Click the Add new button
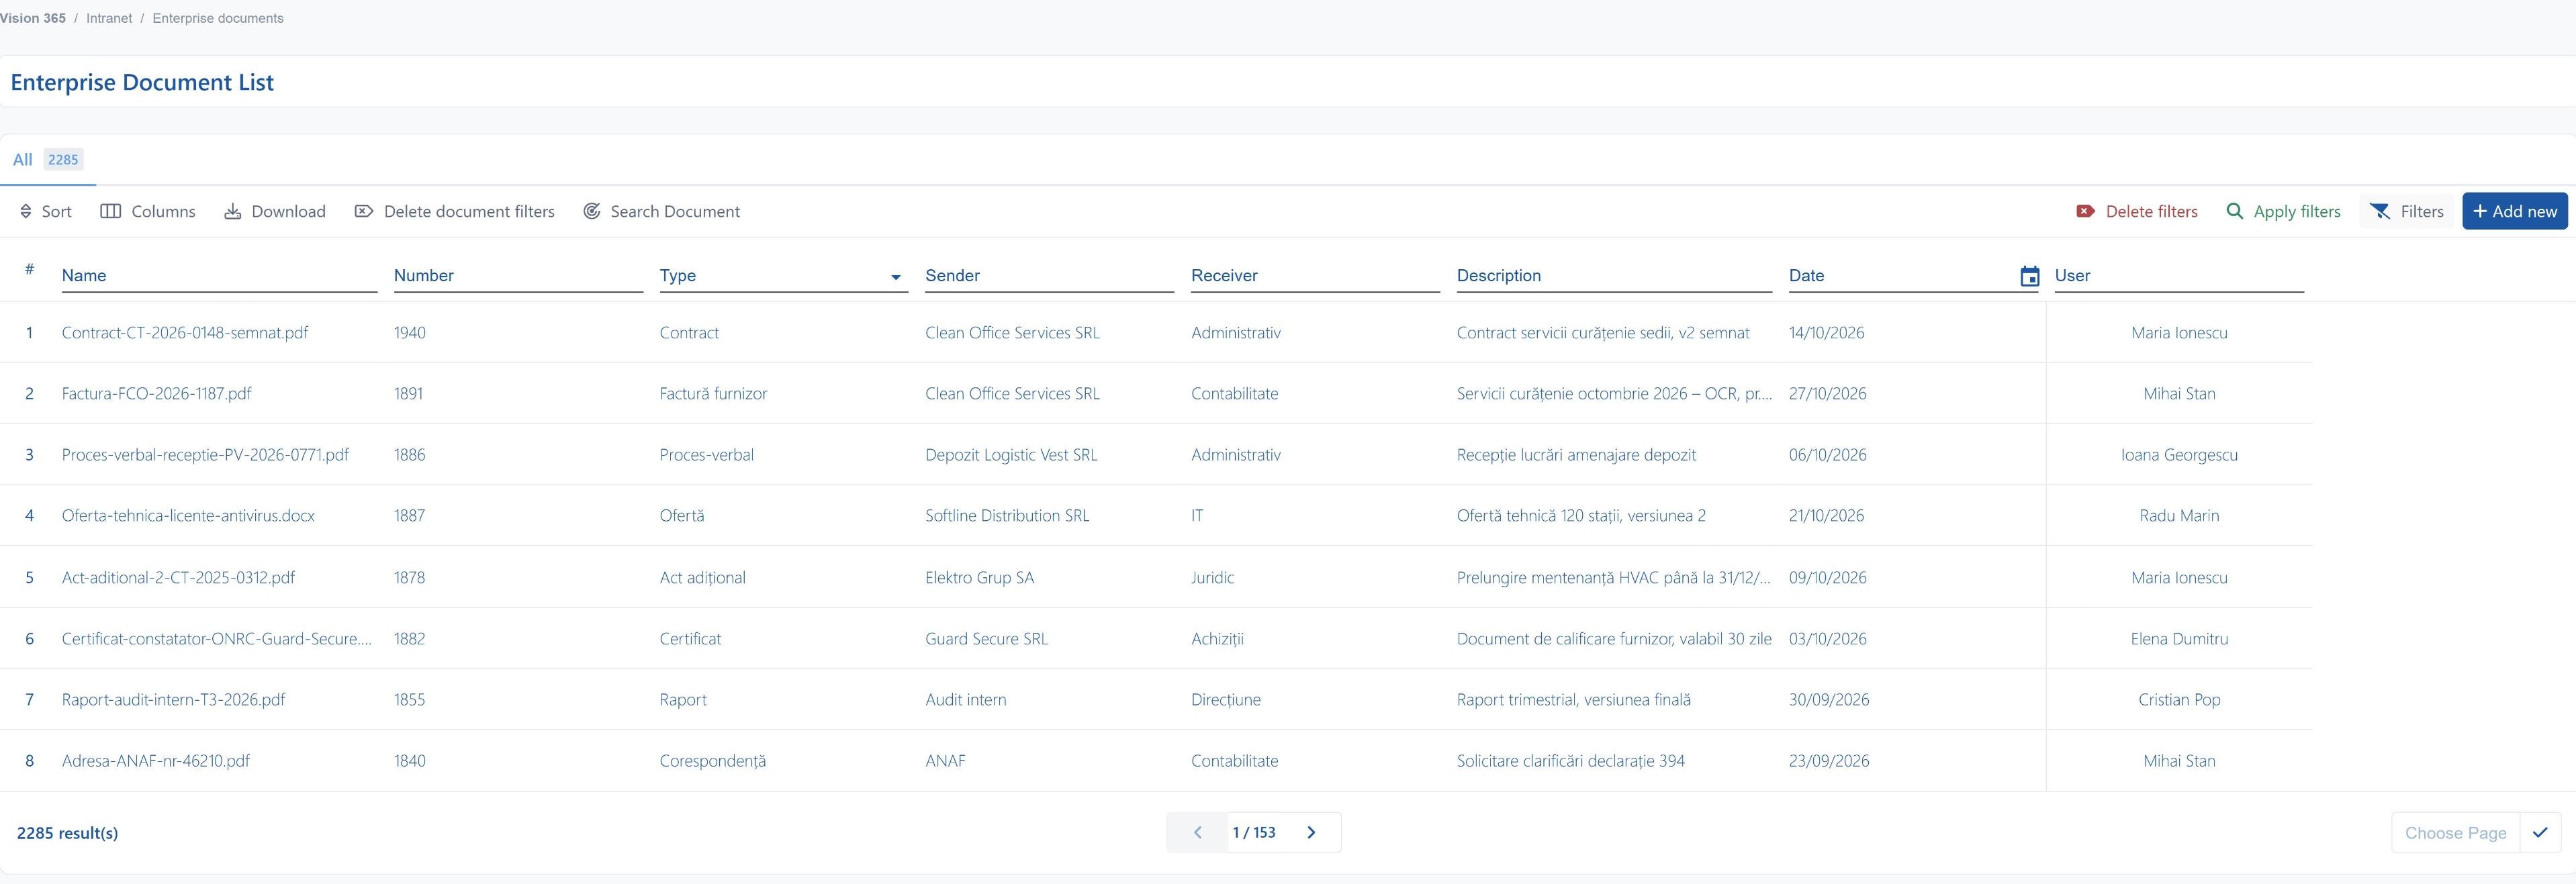The height and width of the screenshot is (884, 2576). (x=2515, y=211)
